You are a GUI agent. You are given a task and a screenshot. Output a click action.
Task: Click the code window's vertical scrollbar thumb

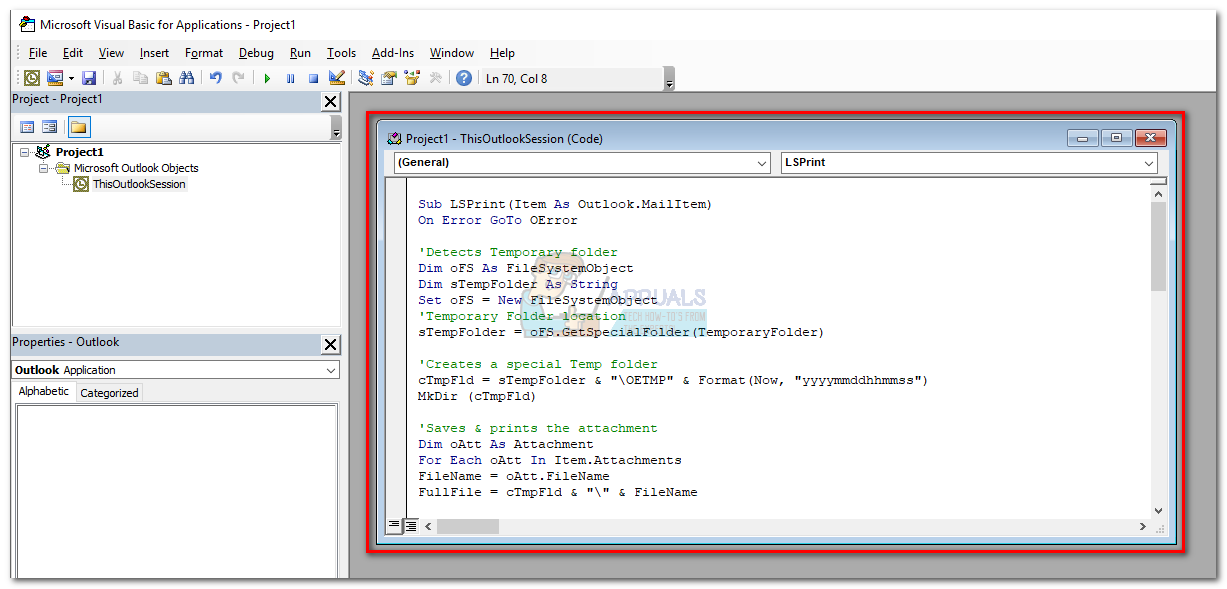1158,245
